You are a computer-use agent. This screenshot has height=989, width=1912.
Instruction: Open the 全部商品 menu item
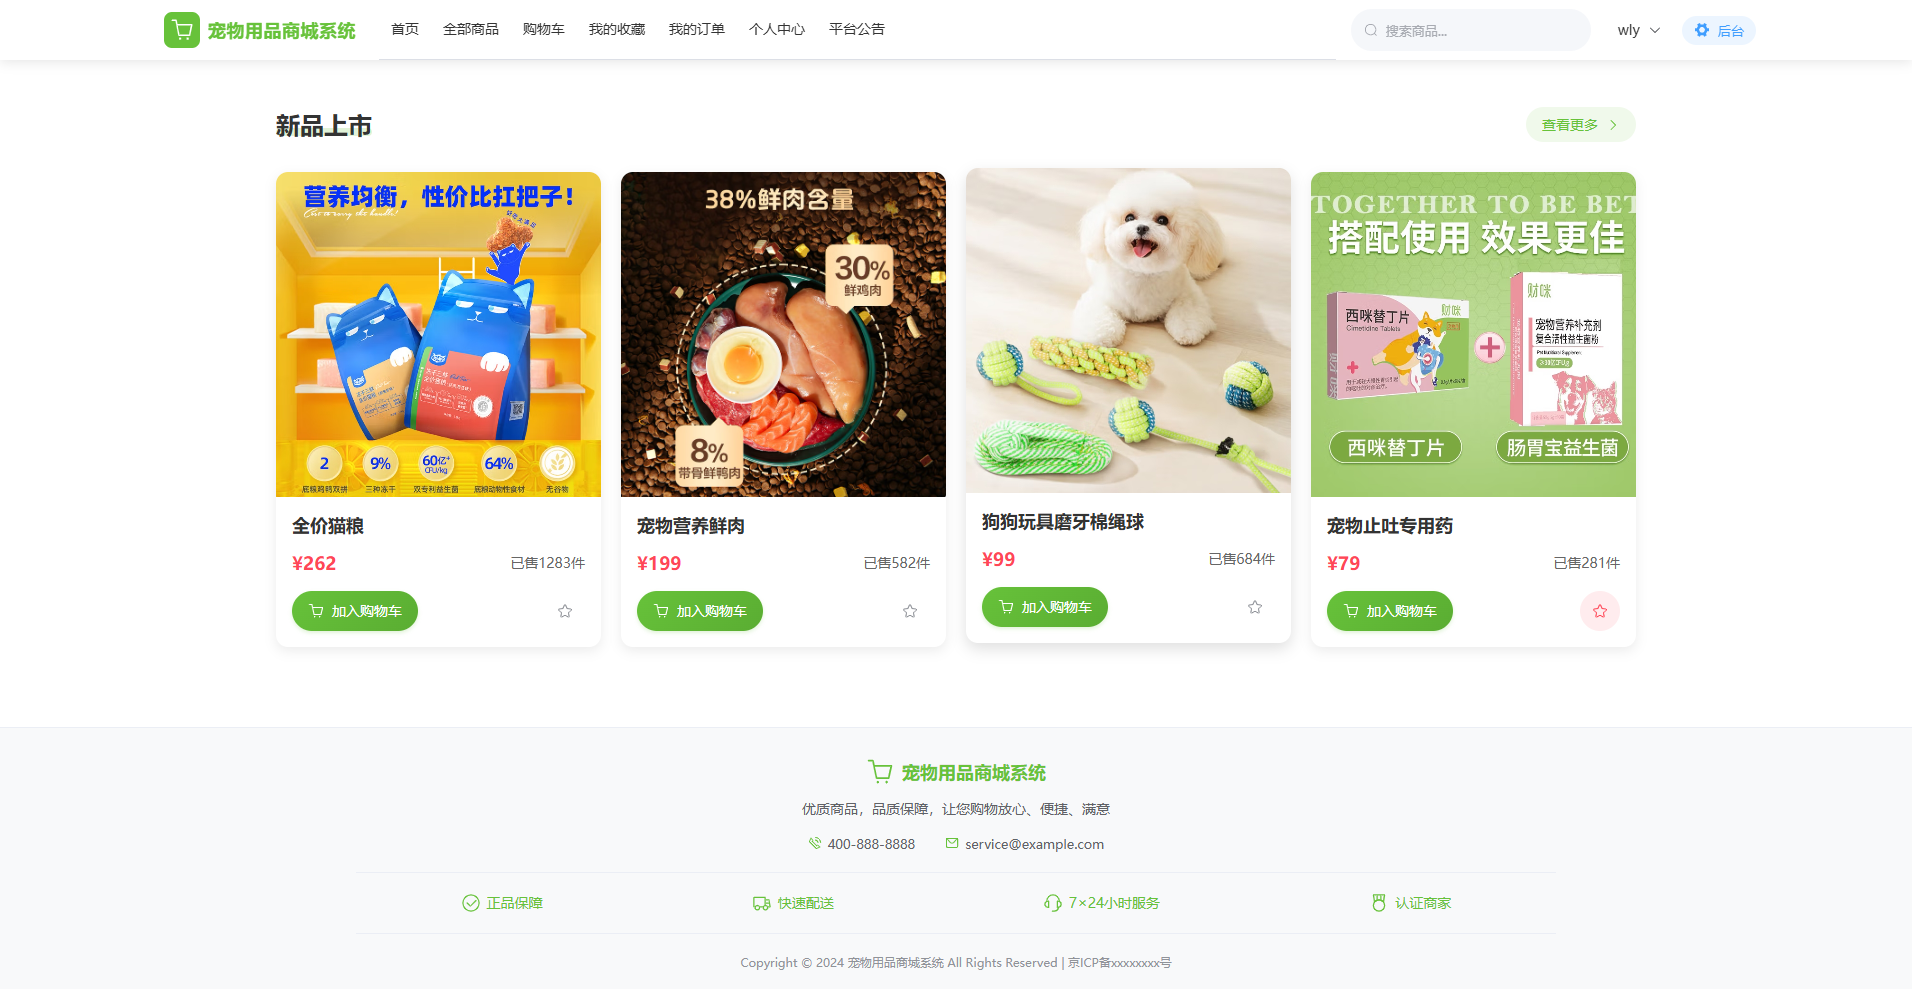point(471,29)
